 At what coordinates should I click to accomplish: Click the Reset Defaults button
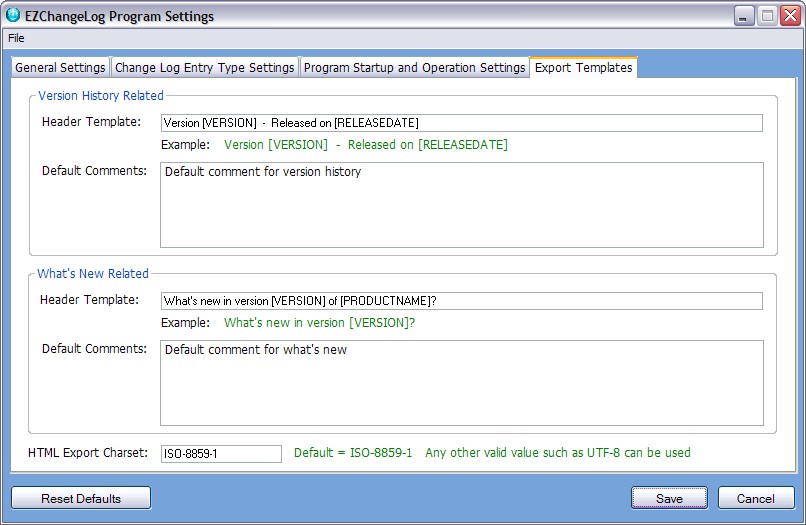(81, 498)
